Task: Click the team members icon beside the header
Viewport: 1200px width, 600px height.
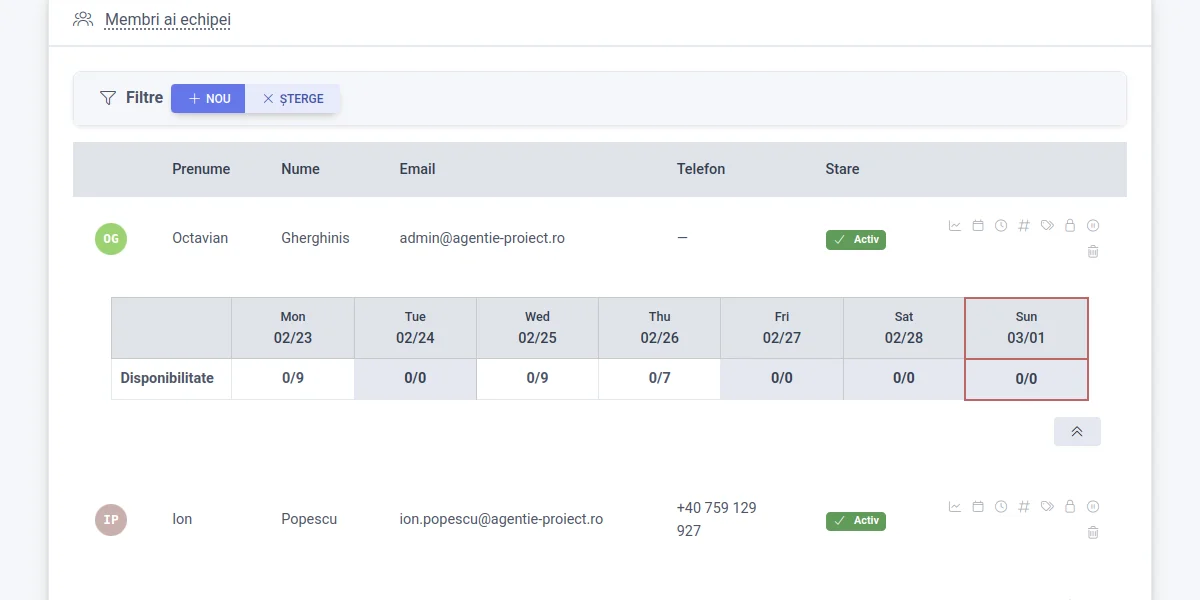Action: 83,18
